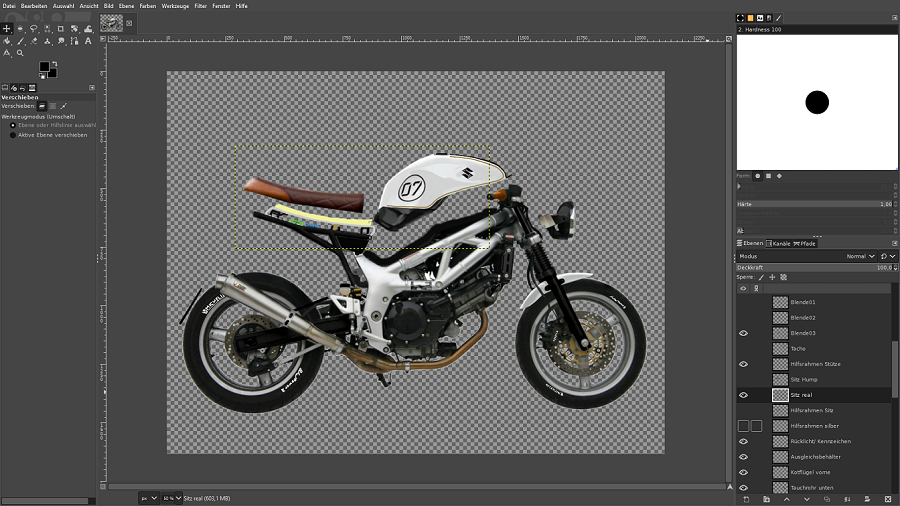
Task: Select the Hilfsrahmen Stütze layer
Action: pos(815,364)
